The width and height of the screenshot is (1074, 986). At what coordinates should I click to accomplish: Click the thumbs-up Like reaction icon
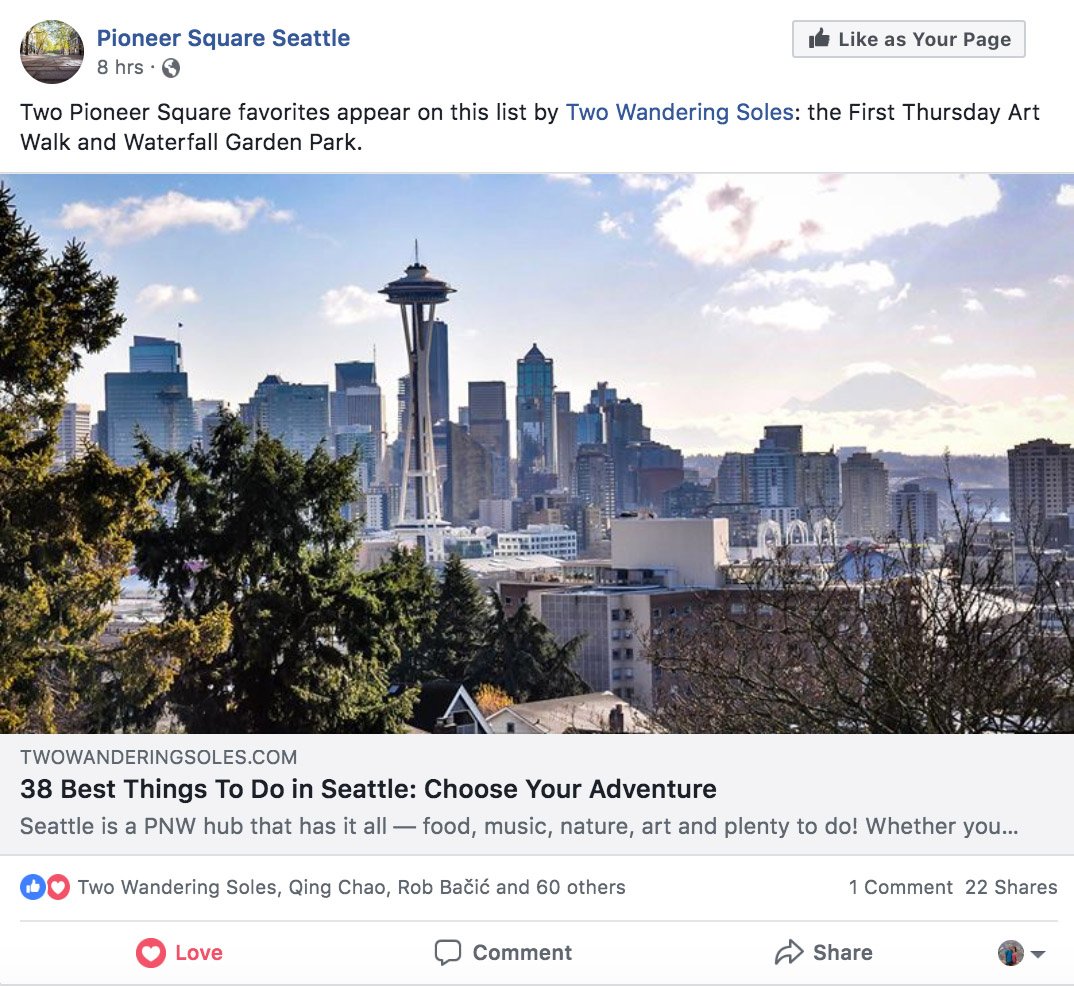click(32, 887)
